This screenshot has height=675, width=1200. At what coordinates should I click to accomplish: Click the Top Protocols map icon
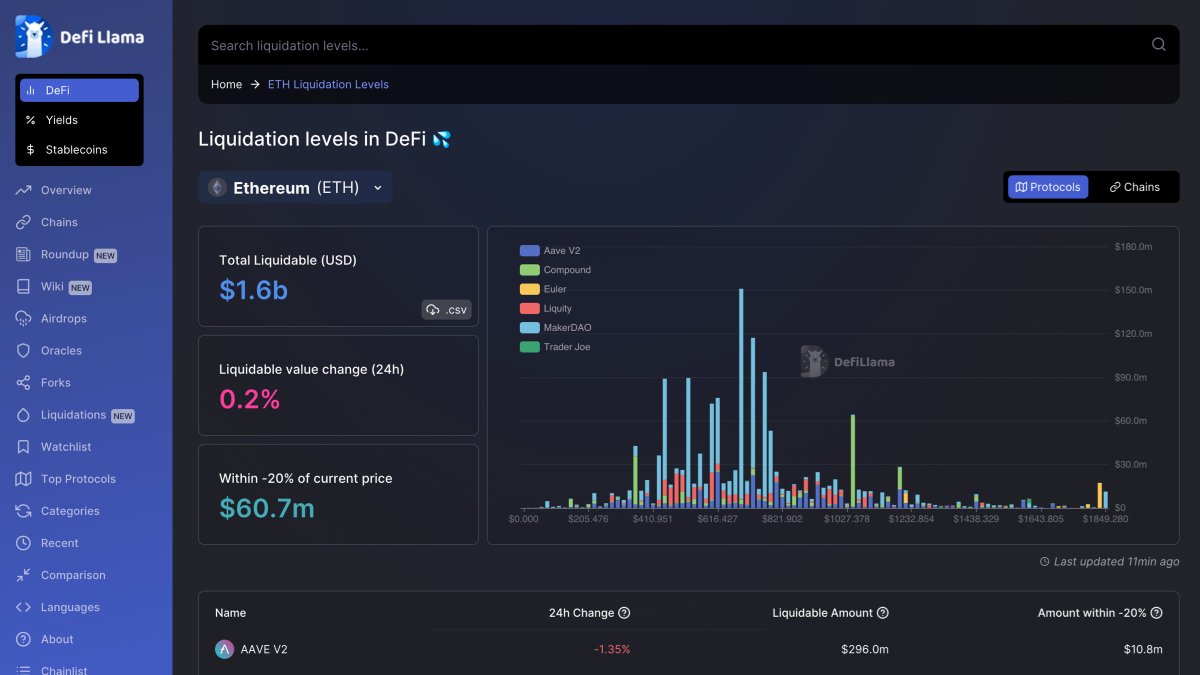pos(23,478)
